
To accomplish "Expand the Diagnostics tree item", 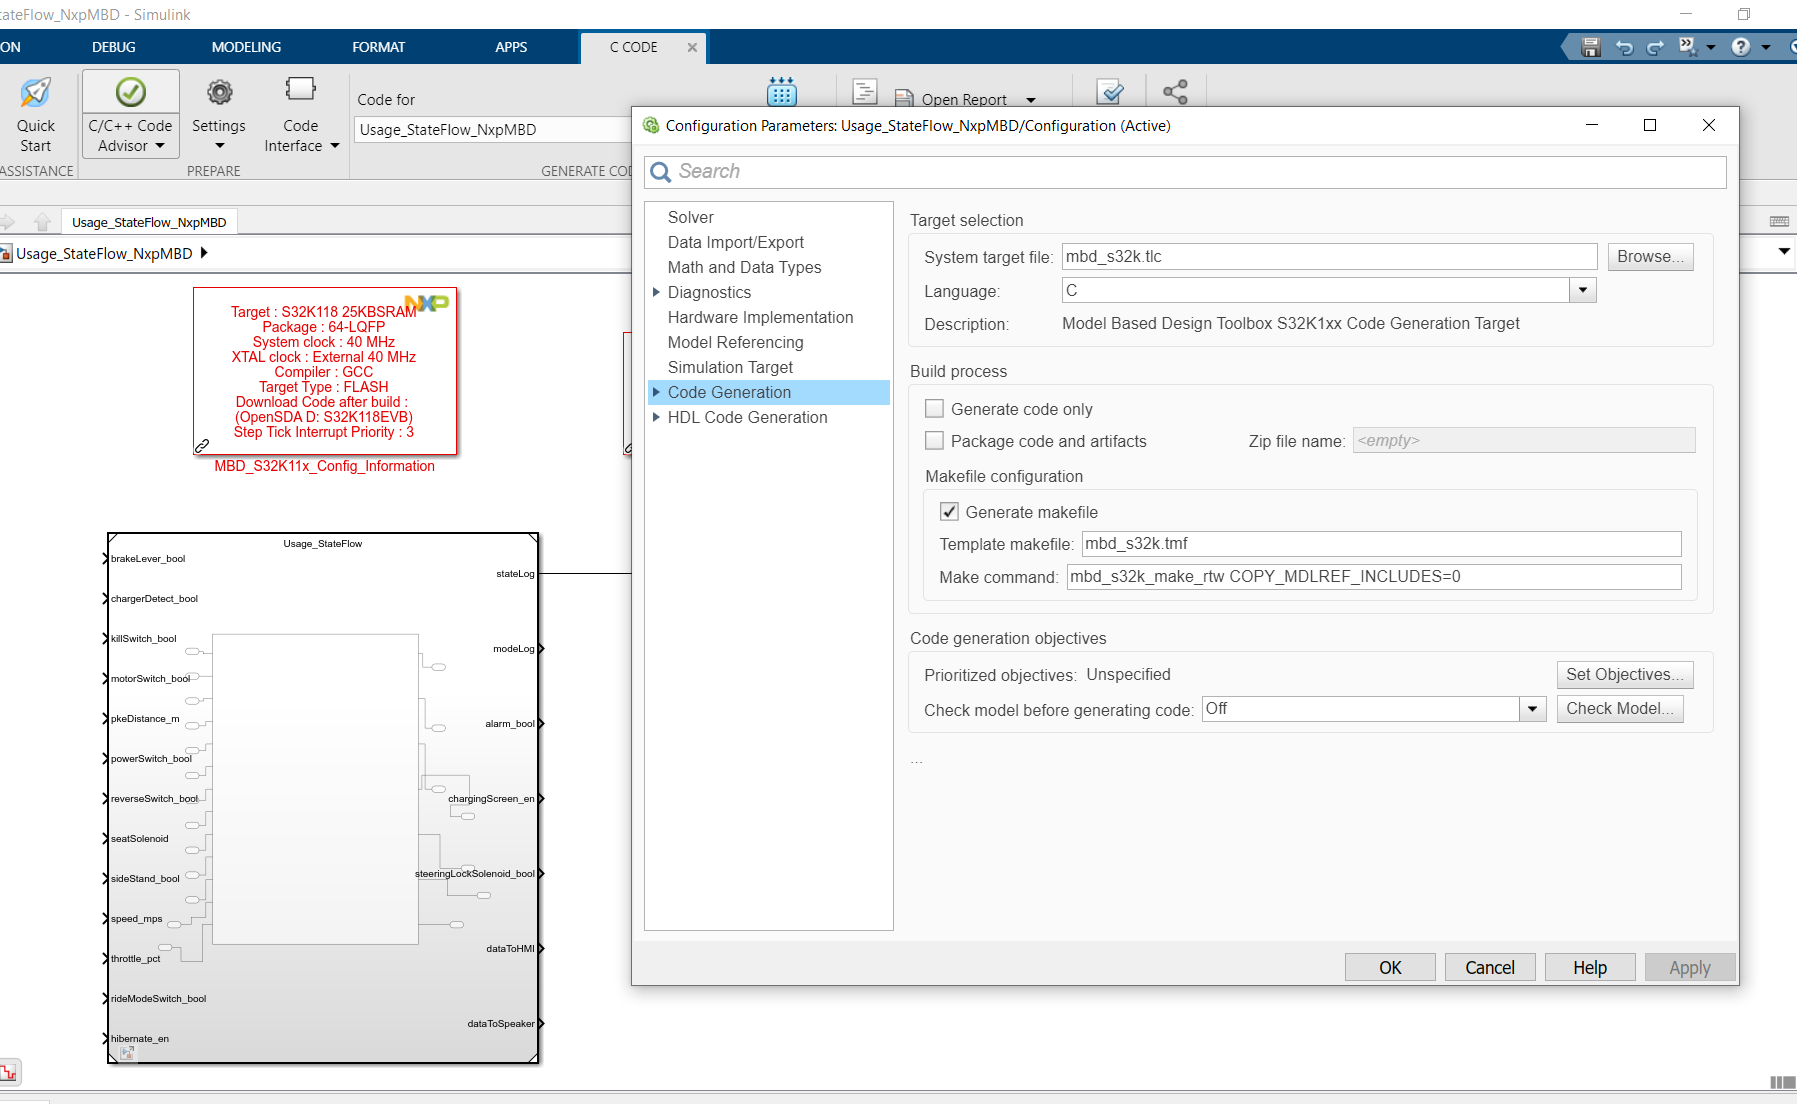I will click(x=656, y=292).
